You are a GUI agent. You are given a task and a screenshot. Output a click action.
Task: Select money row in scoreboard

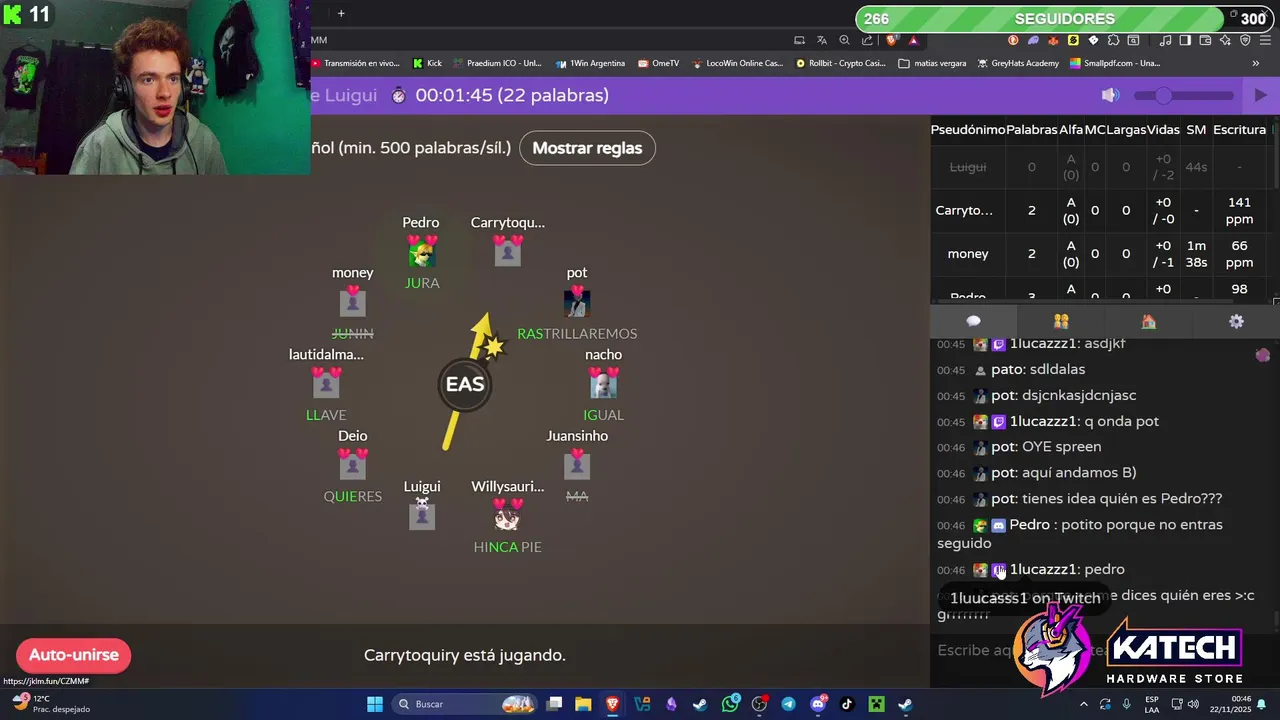click(x=1101, y=254)
